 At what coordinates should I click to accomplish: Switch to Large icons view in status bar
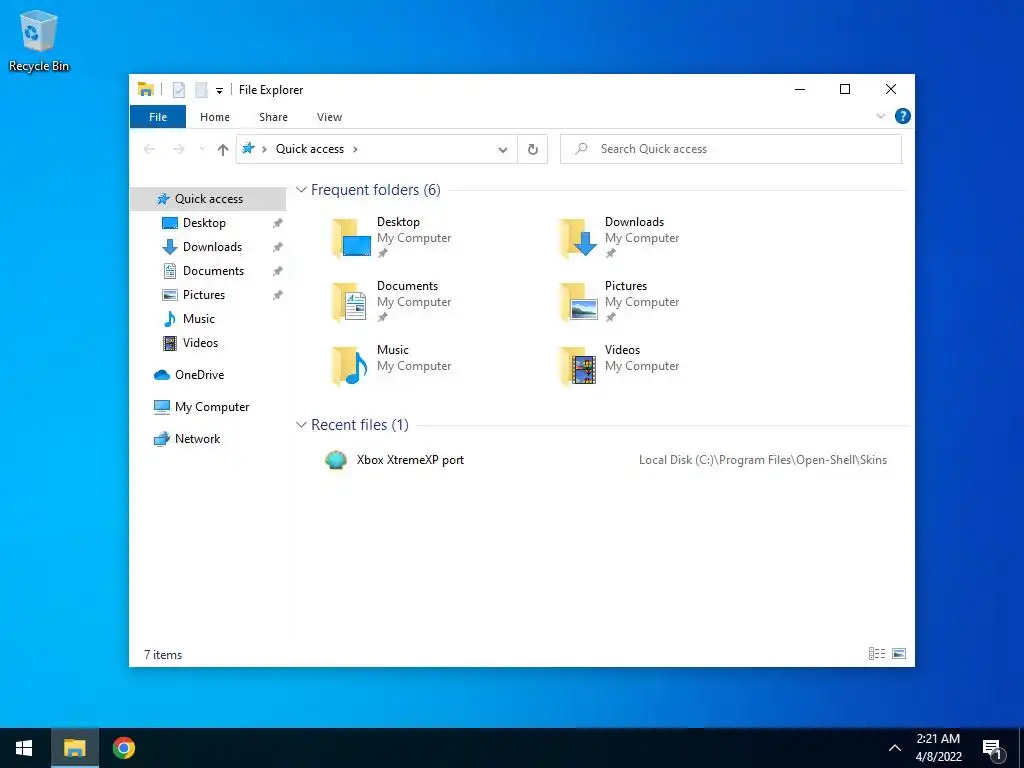pyautogui.click(x=899, y=654)
